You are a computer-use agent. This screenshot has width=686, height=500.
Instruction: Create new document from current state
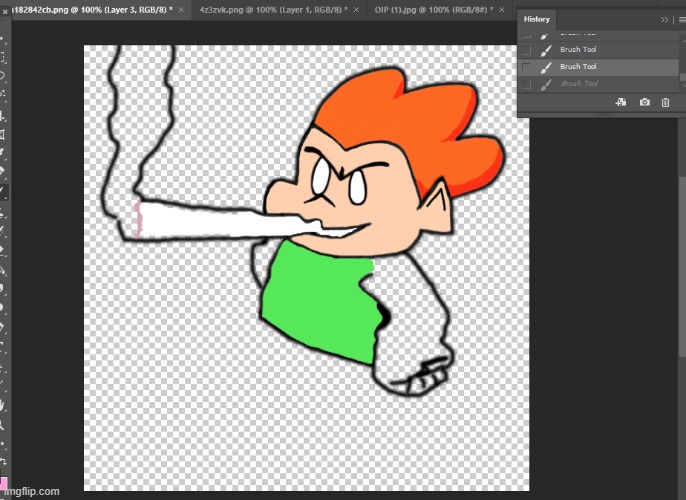(x=621, y=102)
